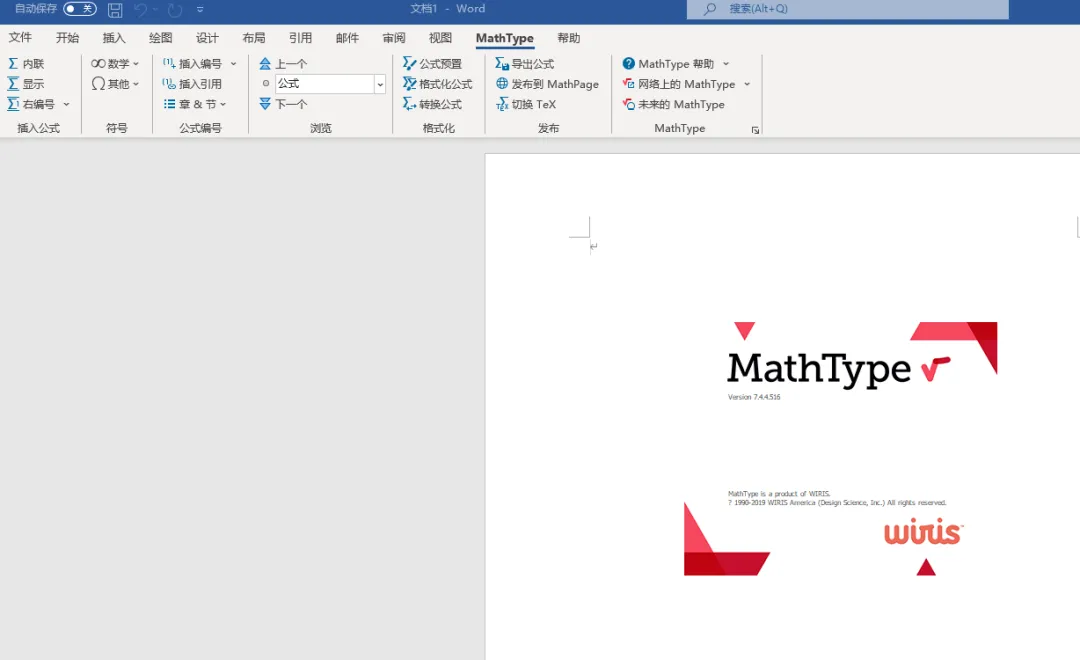1080x660 pixels.
Task: Switch to the 邮件 tab
Action: (x=347, y=38)
